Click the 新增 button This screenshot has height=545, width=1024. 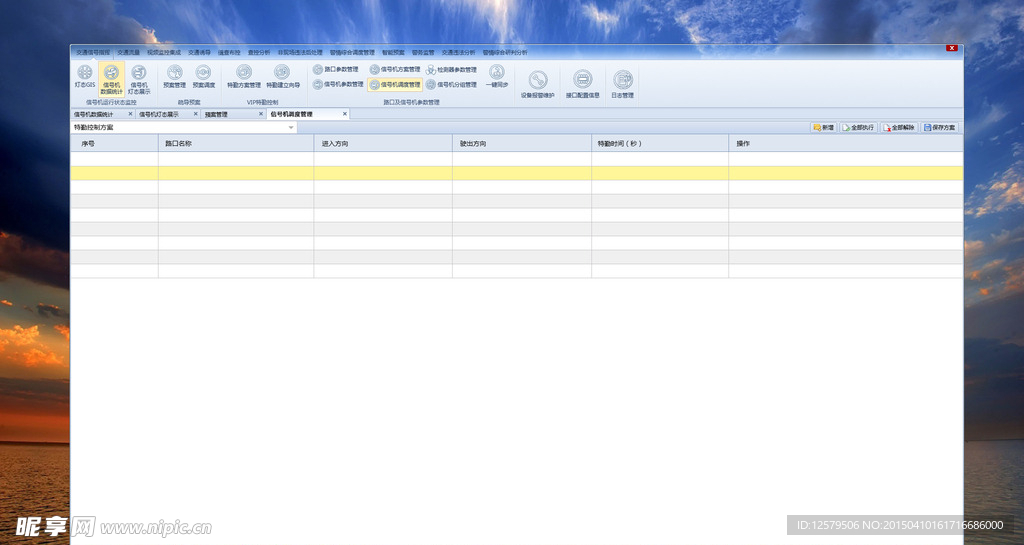click(823, 128)
